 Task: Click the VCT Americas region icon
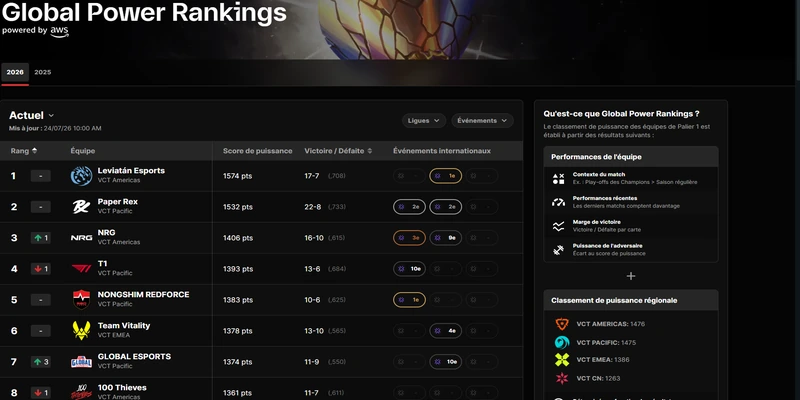pos(562,324)
